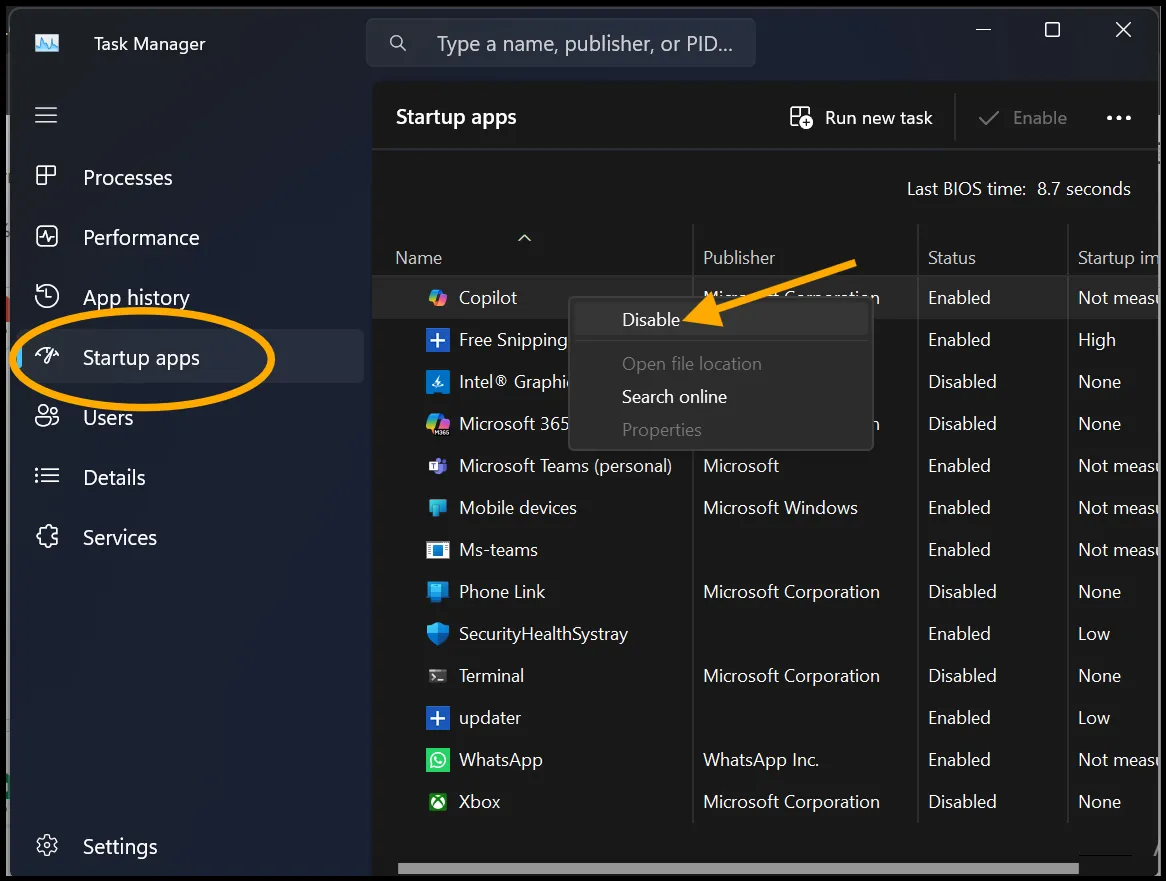This screenshot has width=1166, height=881.
Task: Select Search online from the context menu
Action: pyautogui.click(x=674, y=396)
